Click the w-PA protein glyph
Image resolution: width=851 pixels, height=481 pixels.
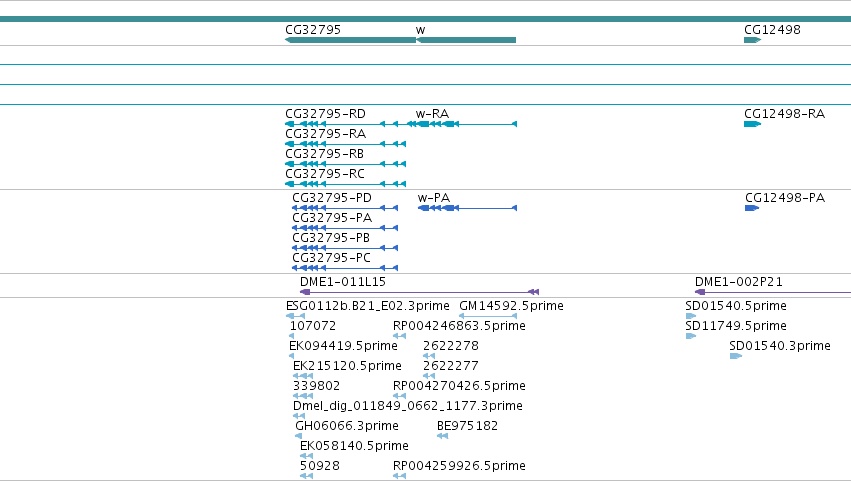pyautogui.click(x=467, y=208)
